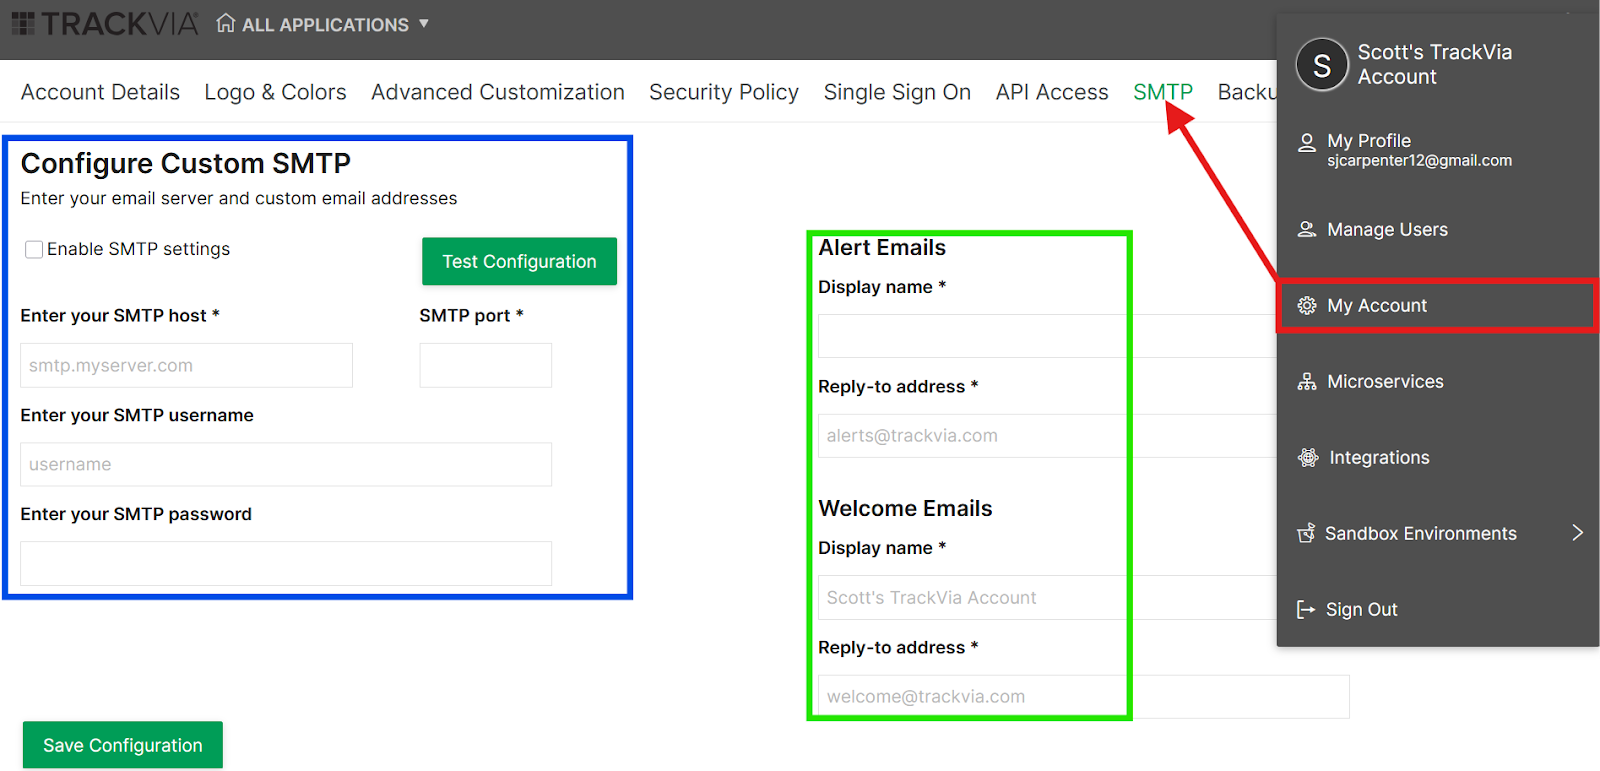Screen dimensions: 1600x771
Task: Click the Microservices hierarchy icon
Action: [1306, 382]
